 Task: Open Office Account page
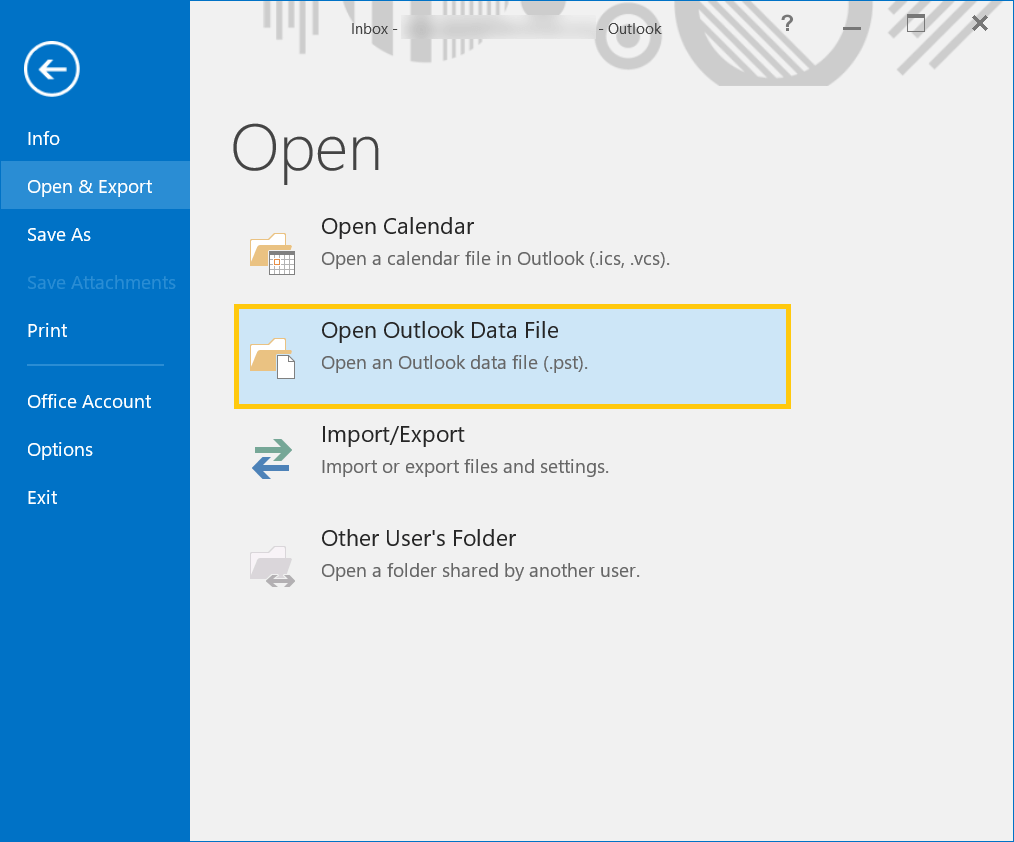[89, 402]
